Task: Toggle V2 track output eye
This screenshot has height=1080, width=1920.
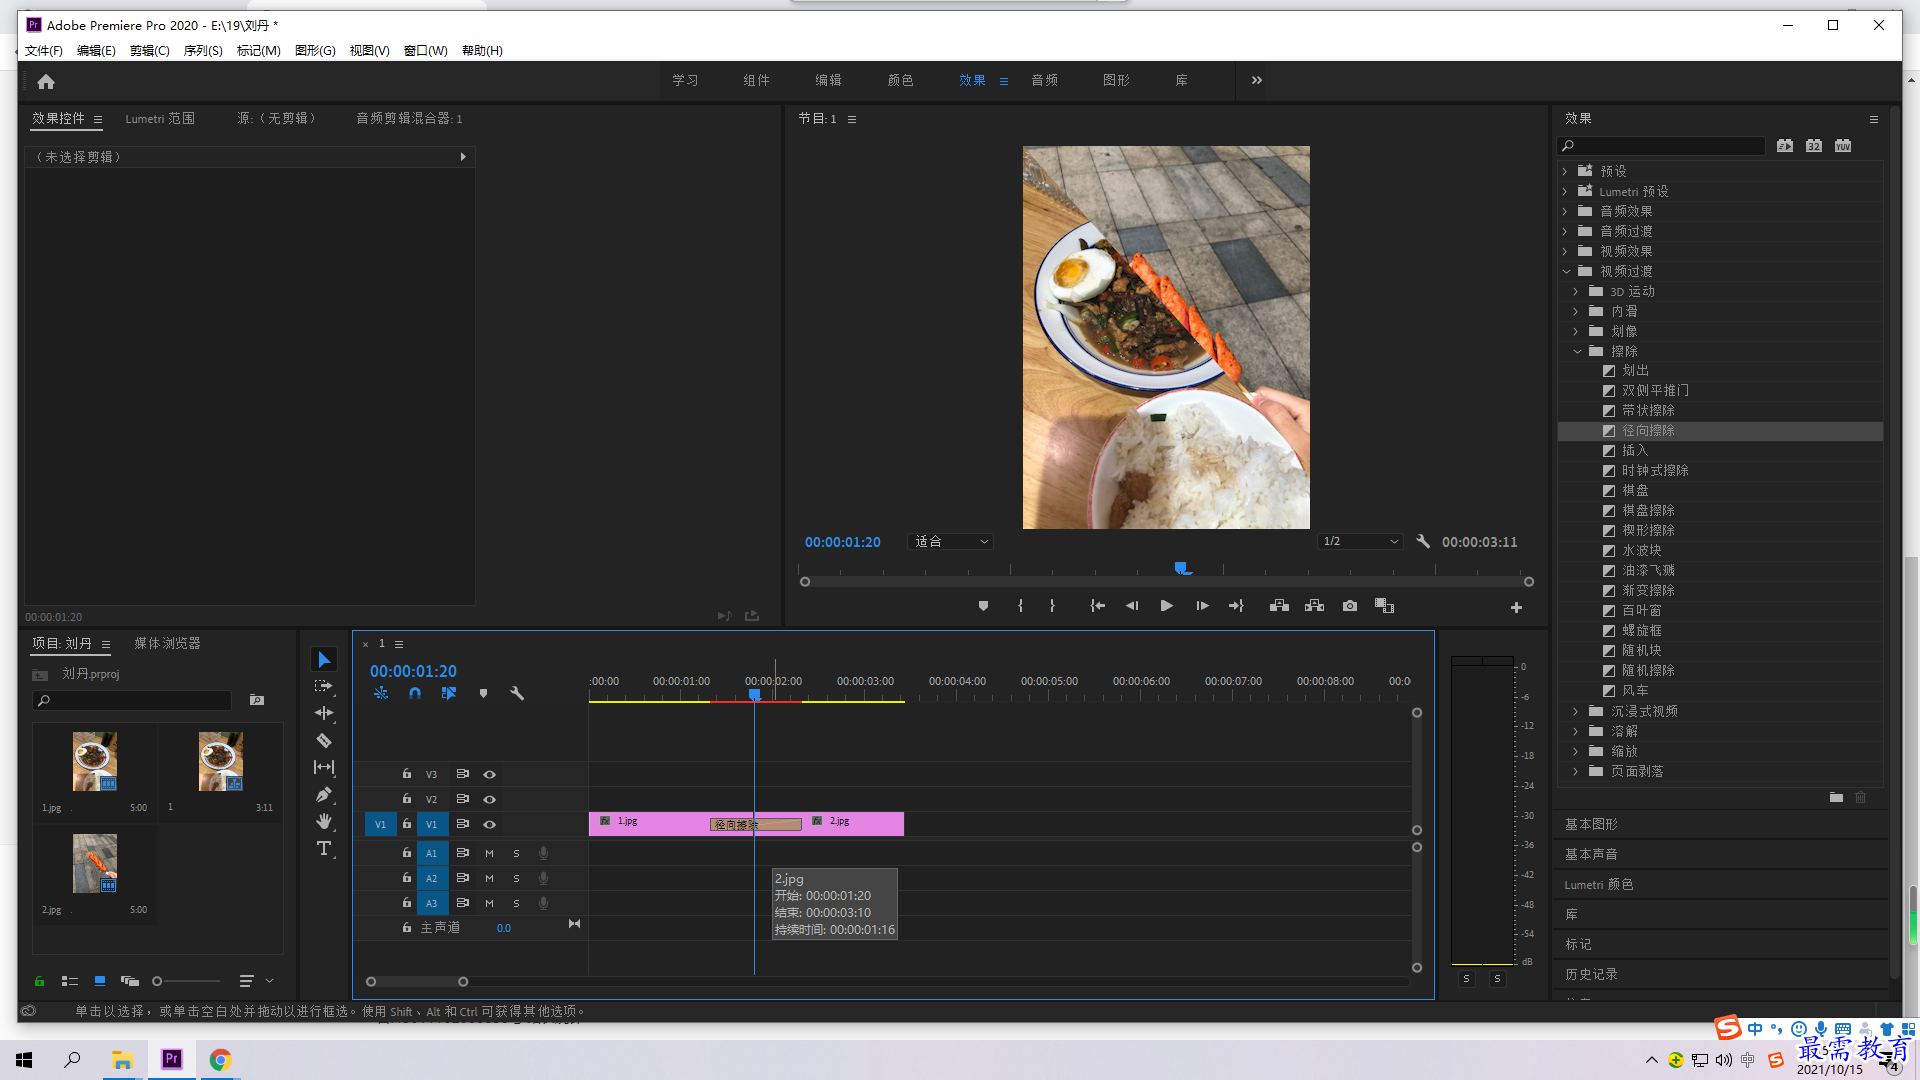Action: (490, 799)
